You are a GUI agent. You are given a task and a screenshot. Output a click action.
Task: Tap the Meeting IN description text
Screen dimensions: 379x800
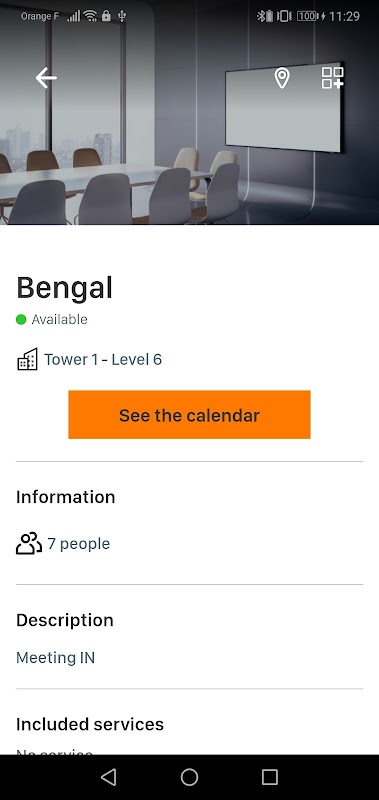[x=56, y=658]
